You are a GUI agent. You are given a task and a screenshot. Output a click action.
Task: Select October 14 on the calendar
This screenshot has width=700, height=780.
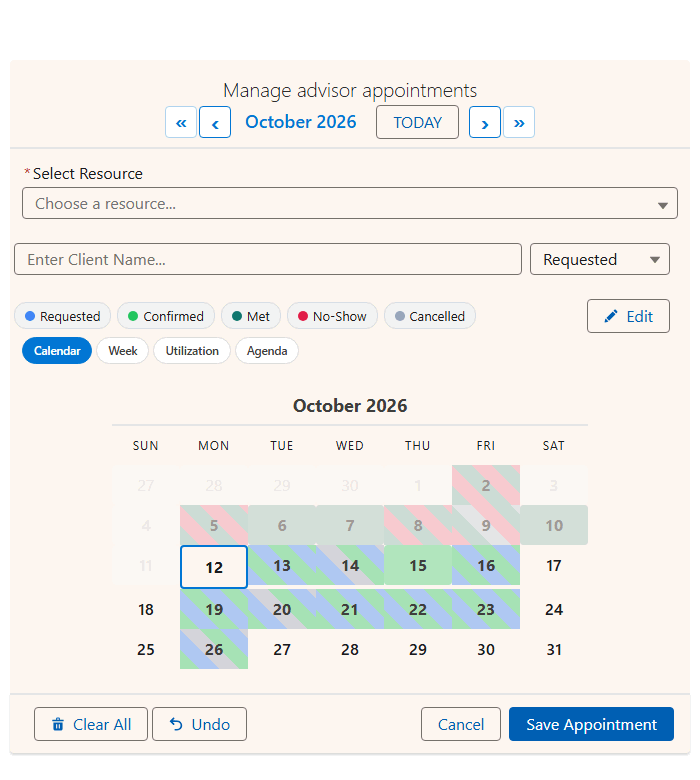tap(350, 566)
